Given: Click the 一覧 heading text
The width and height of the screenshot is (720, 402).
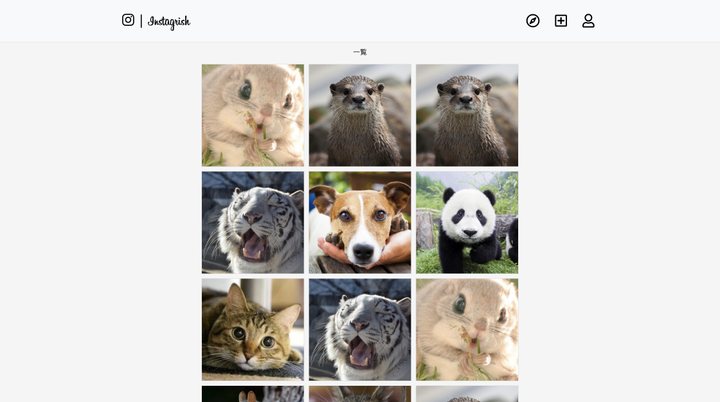Looking at the screenshot, I should (360, 52).
